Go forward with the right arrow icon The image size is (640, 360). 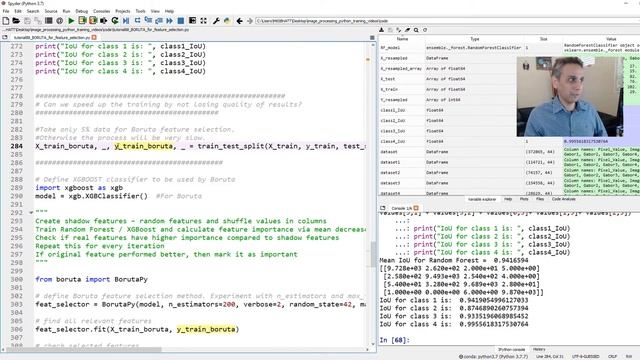[x=250, y=21]
